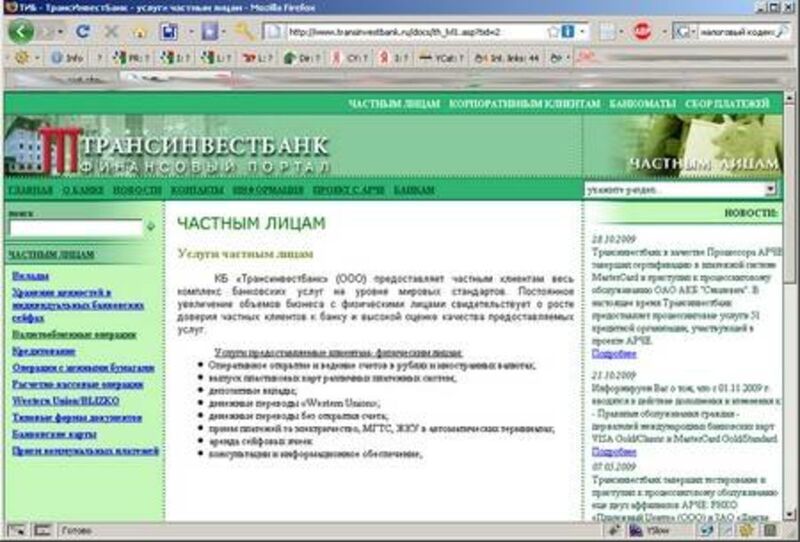Reload the page with the blue refresh icon
The width and height of the screenshot is (800, 542).
pyautogui.click(x=82, y=32)
